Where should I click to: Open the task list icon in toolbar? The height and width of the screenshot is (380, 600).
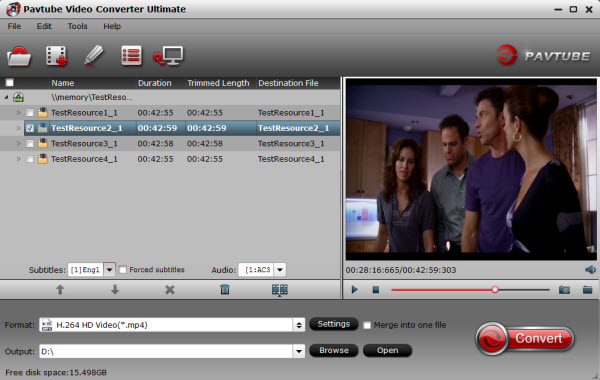point(131,56)
